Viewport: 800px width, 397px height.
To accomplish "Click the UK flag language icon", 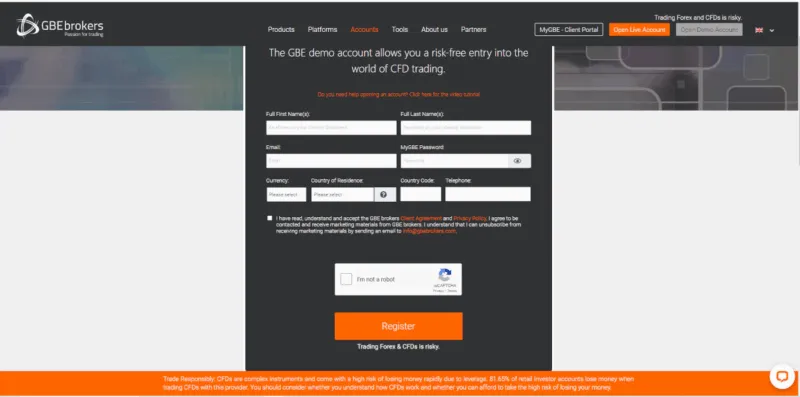I will click(x=759, y=30).
